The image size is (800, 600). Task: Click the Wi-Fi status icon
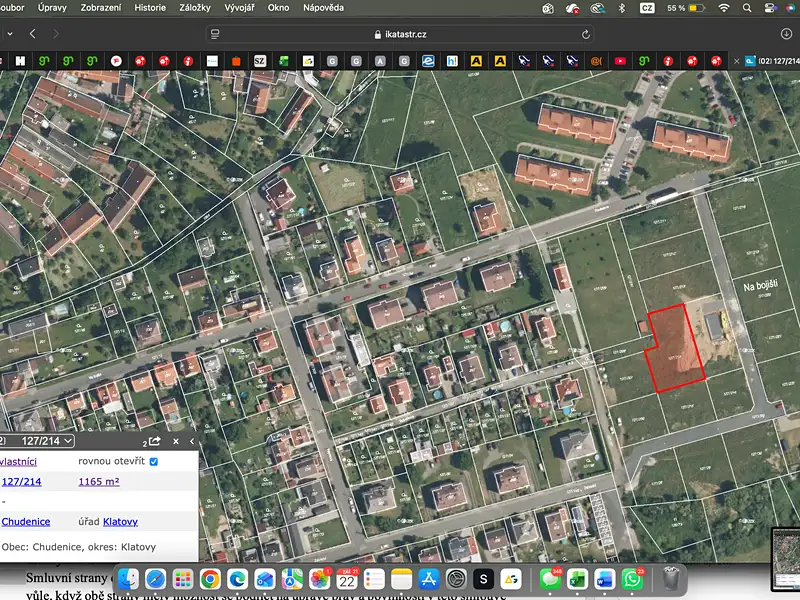click(x=723, y=8)
